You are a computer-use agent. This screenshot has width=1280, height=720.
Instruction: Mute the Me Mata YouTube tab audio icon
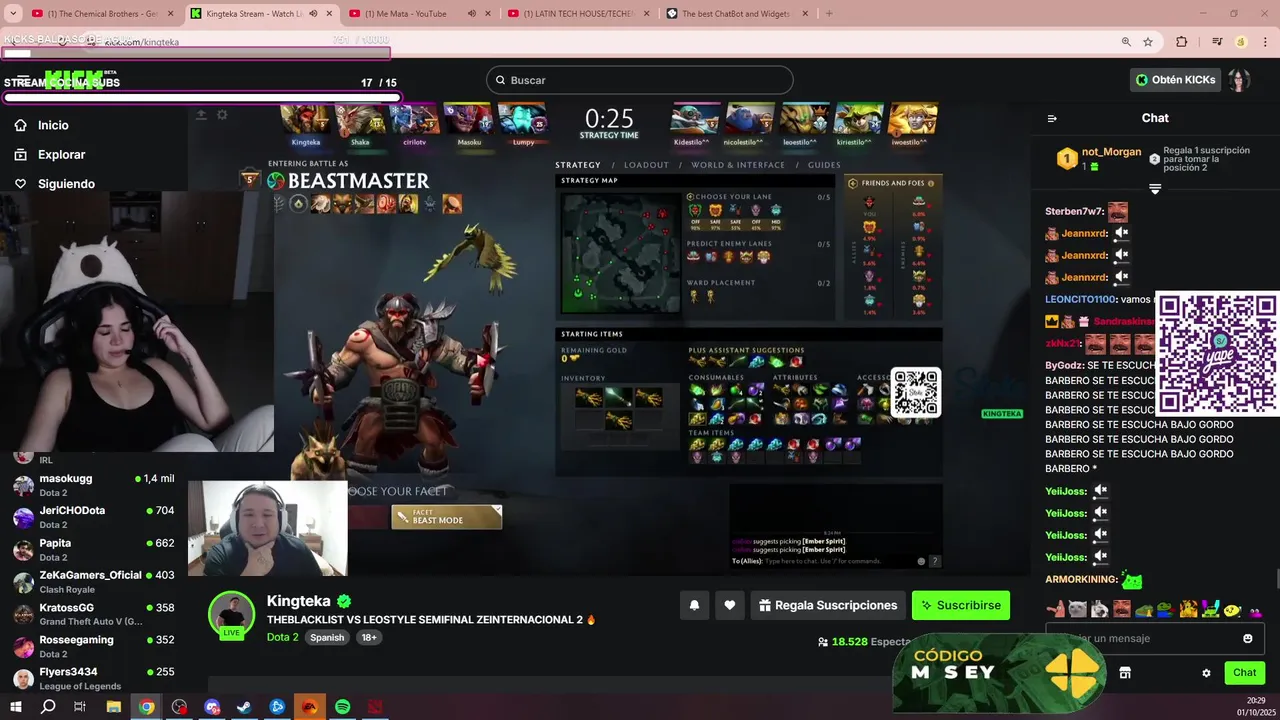point(471,14)
